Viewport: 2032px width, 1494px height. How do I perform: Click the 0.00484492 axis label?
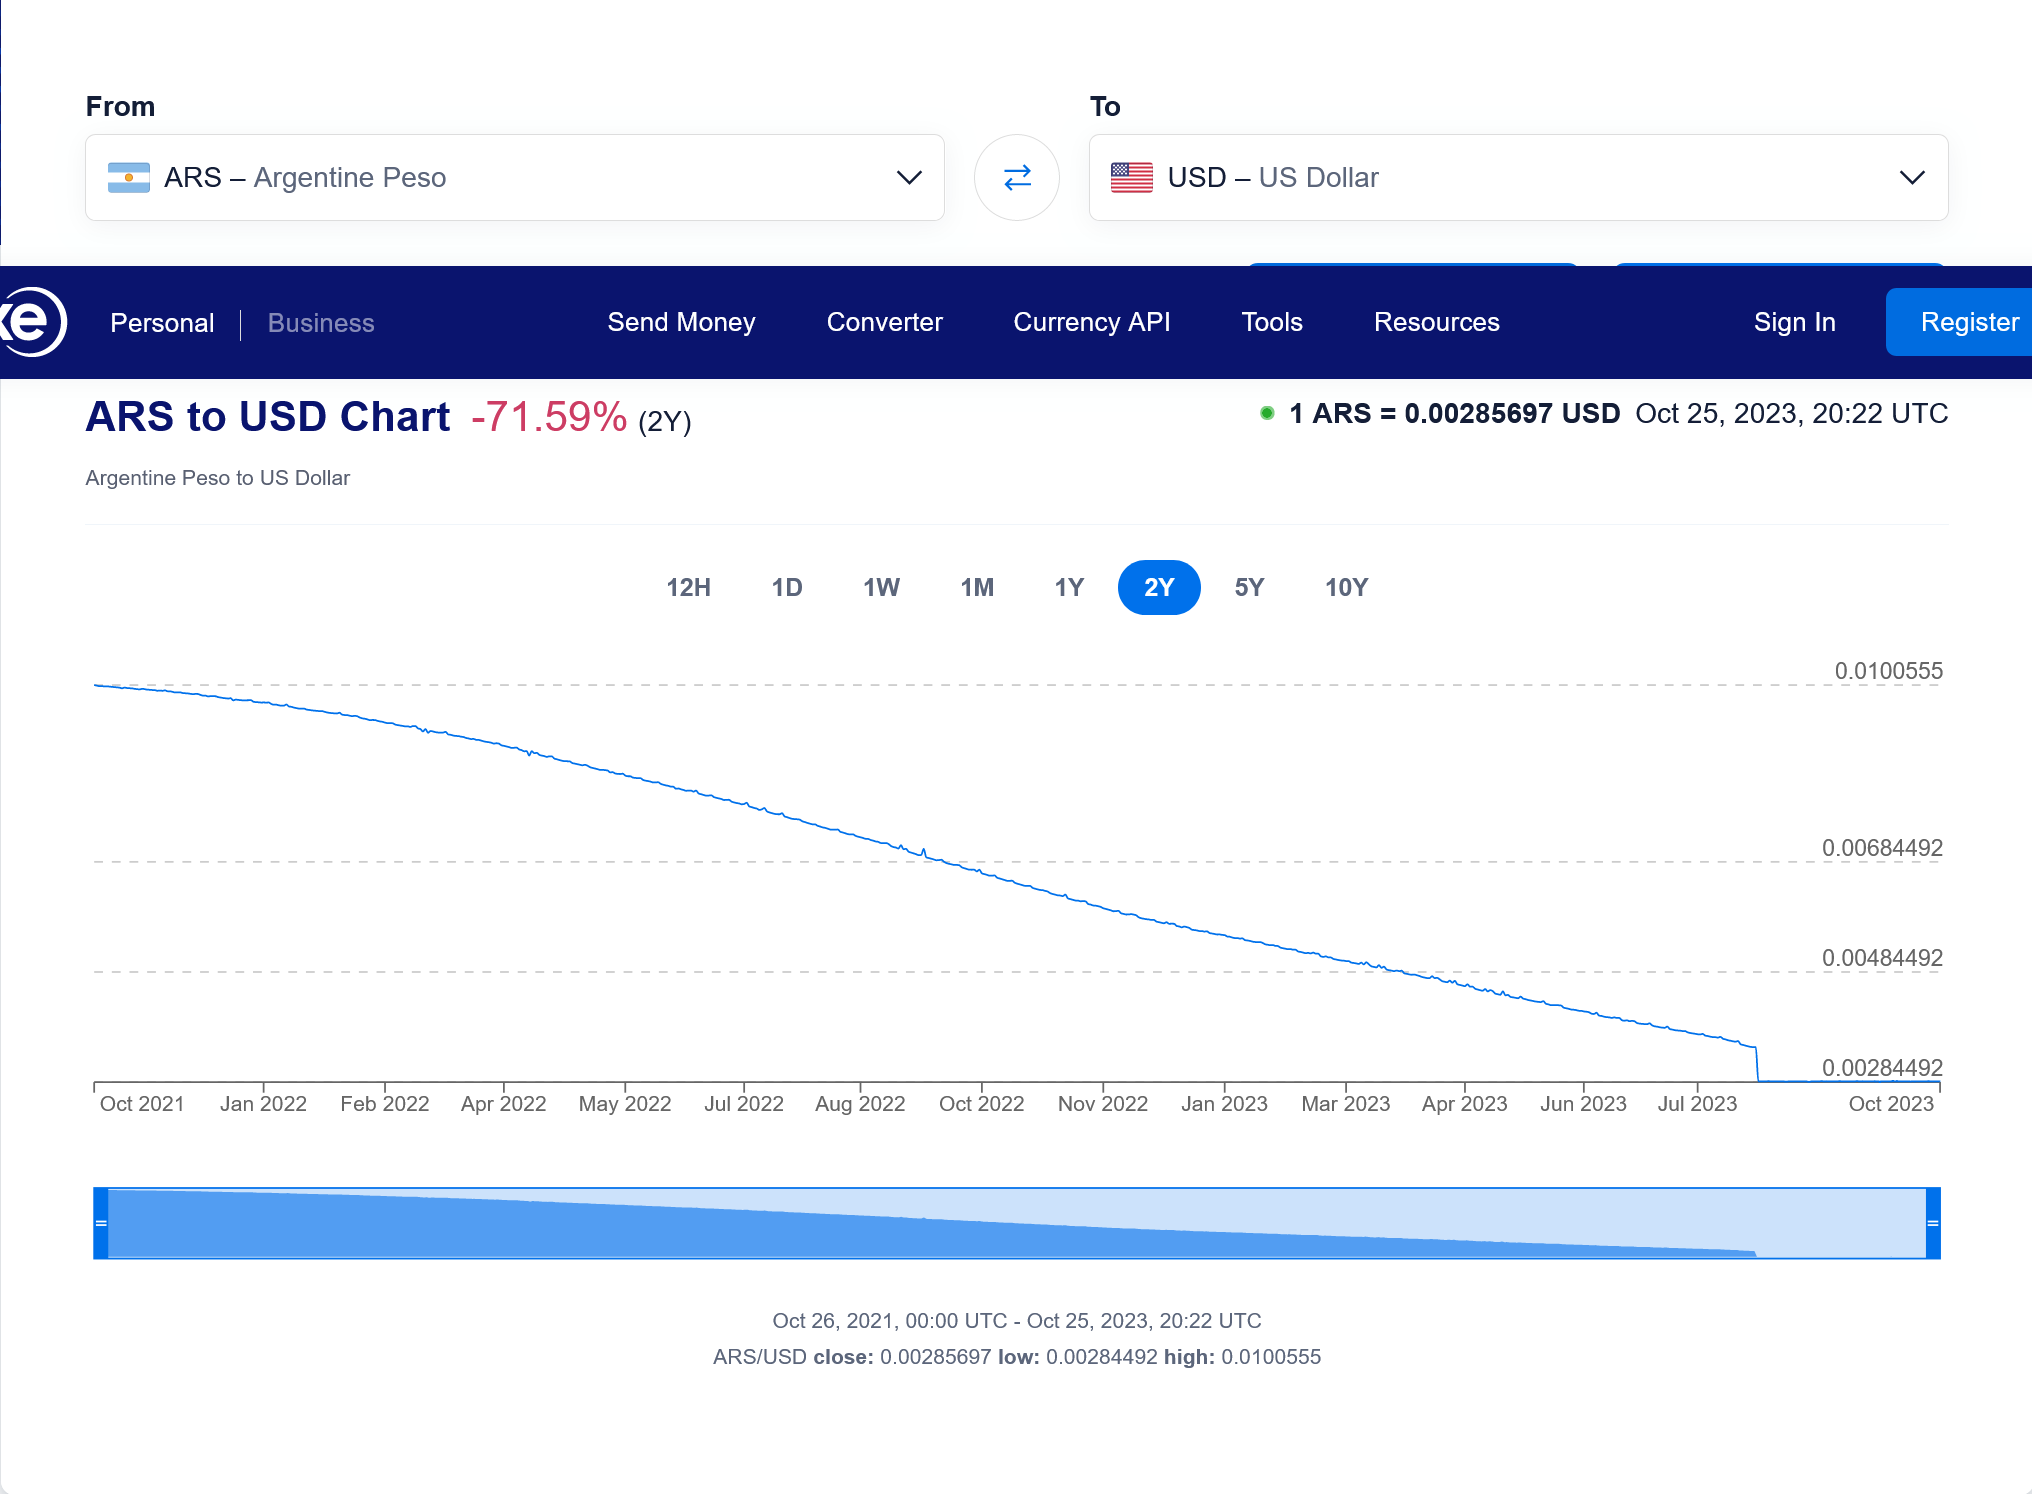coord(1882,958)
